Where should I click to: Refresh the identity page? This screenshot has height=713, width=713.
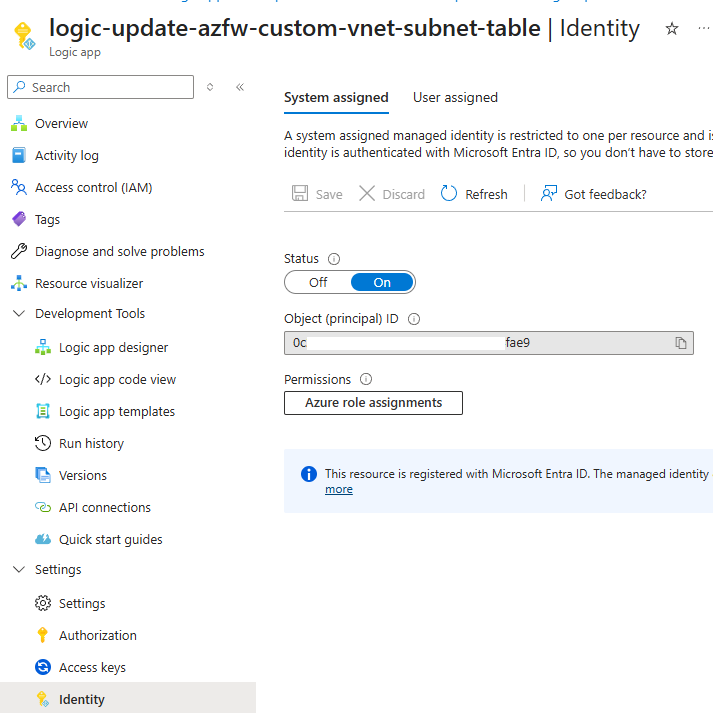point(474,194)
